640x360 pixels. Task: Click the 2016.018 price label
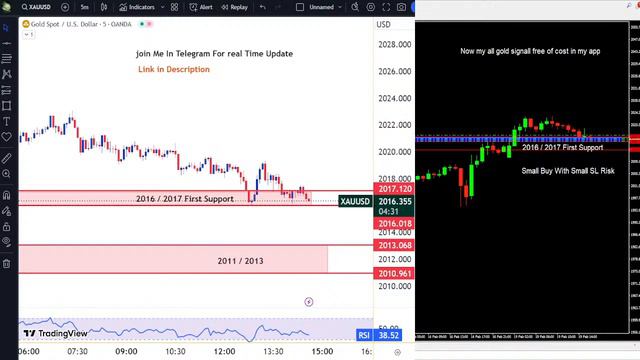394,223
